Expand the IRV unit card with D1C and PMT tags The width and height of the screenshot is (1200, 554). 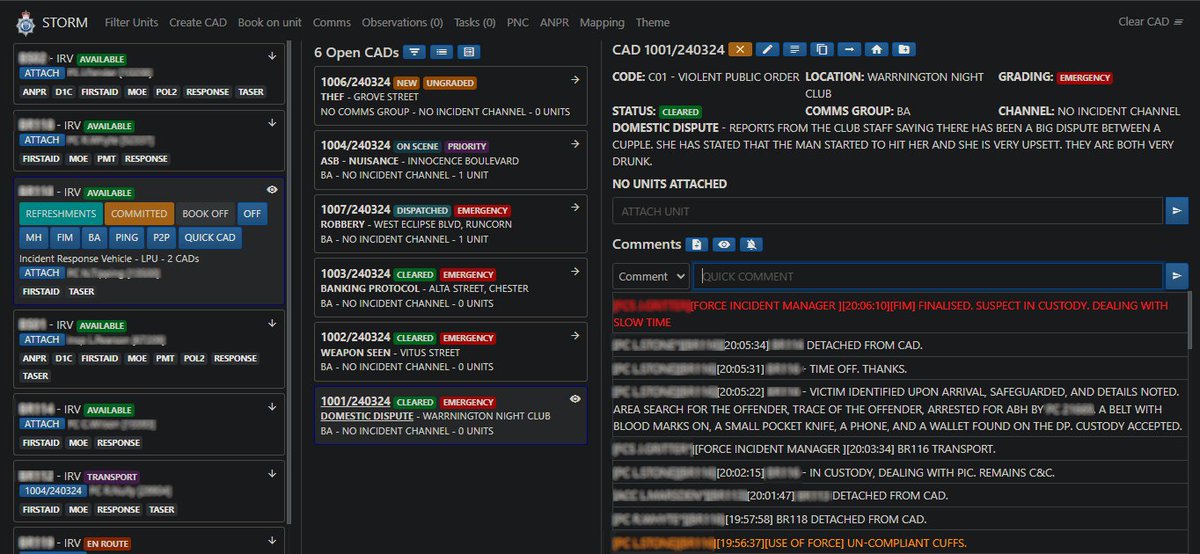(x=273, y=323)
